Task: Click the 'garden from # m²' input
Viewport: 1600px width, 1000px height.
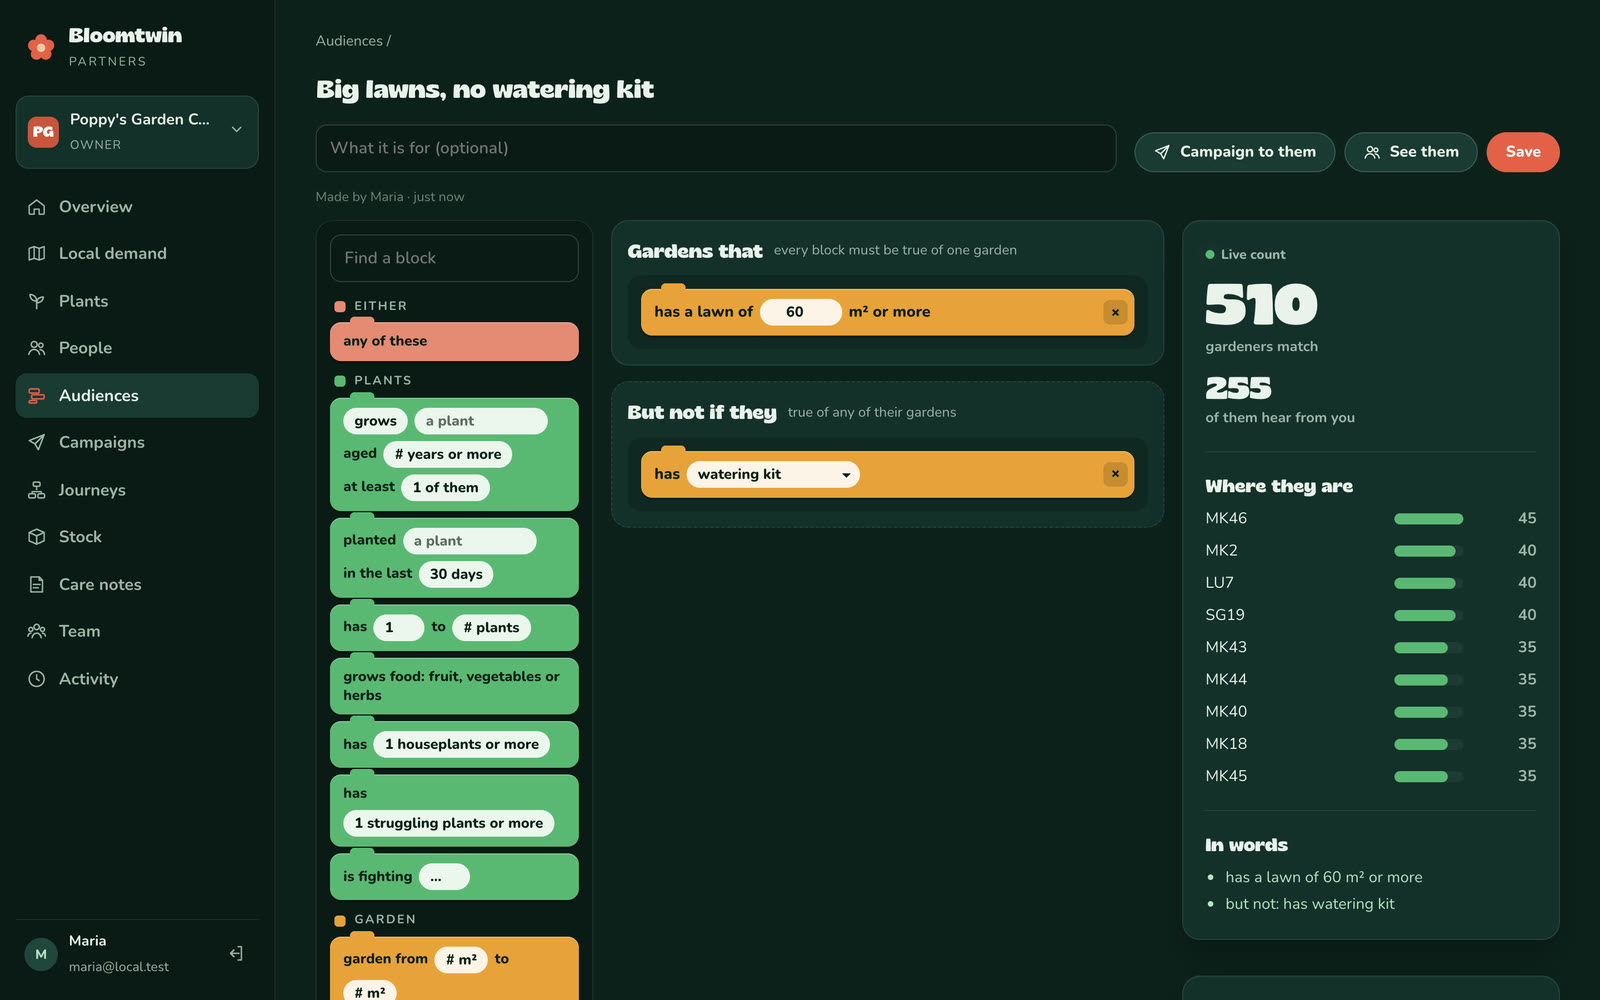Action: pyautogui.click(x=461, y=959)
